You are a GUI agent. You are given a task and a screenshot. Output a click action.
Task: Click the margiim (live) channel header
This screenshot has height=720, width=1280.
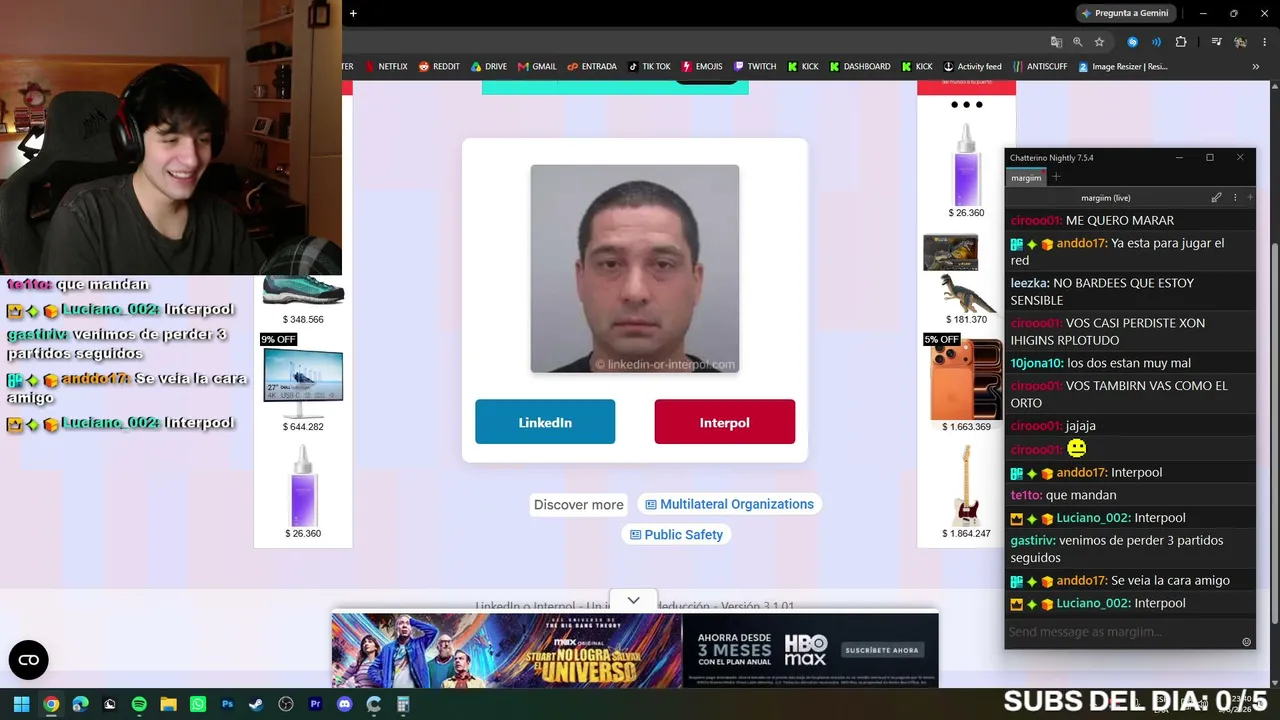click(1106, 198)
